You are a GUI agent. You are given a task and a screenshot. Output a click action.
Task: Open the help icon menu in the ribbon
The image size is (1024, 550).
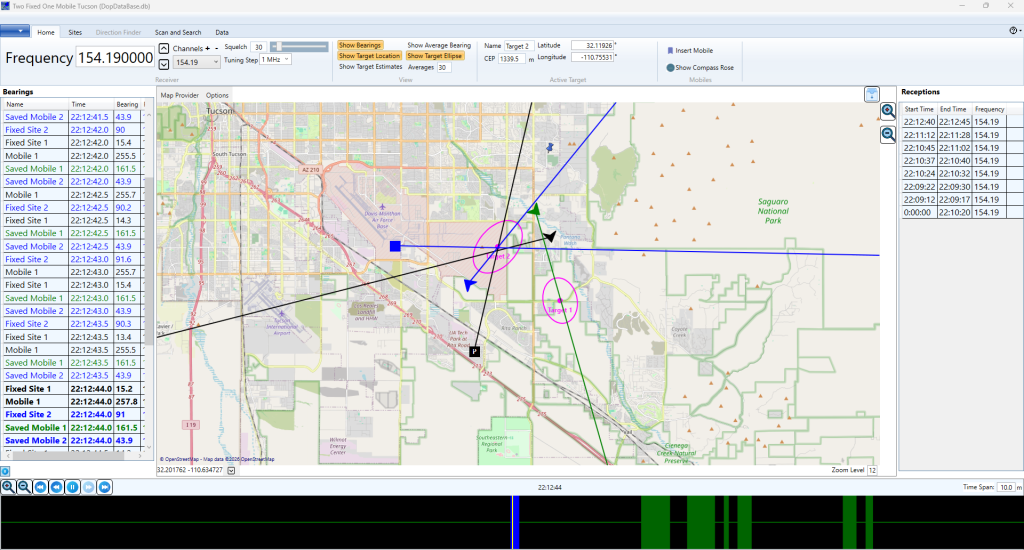click(x=1013, y=32)
